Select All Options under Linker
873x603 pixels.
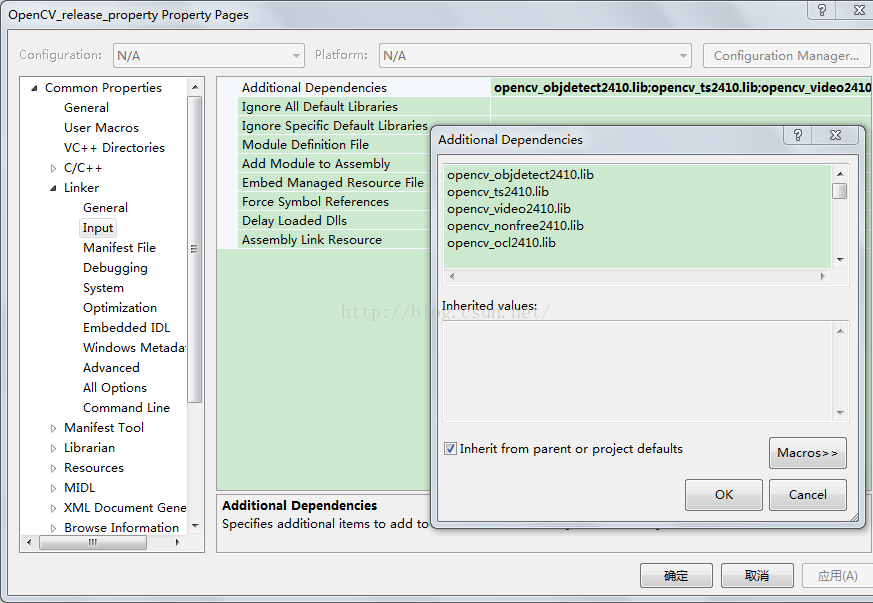coord(115,388)
